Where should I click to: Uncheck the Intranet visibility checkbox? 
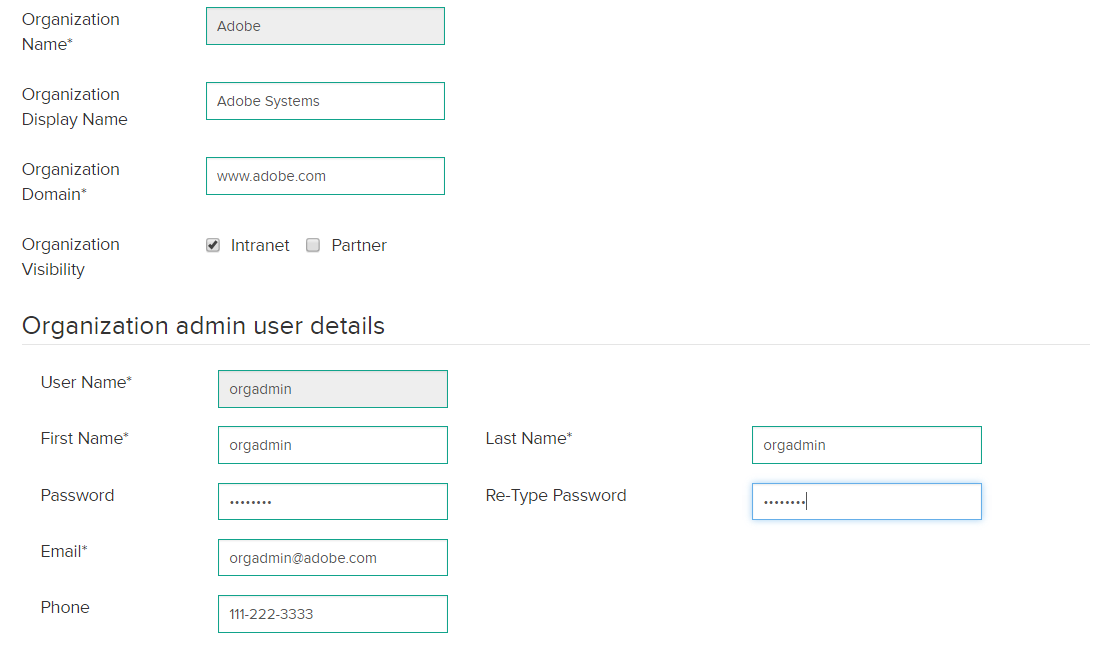pyautogui.click(x=213, y=245)
